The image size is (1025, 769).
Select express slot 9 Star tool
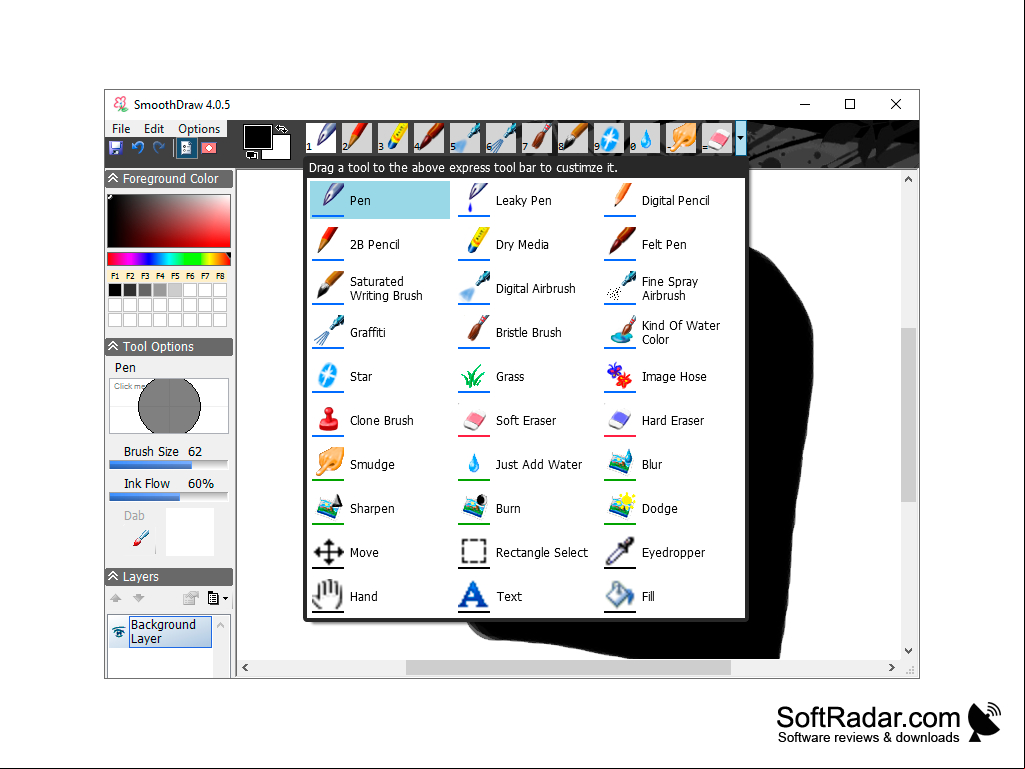tap(609, 138)
